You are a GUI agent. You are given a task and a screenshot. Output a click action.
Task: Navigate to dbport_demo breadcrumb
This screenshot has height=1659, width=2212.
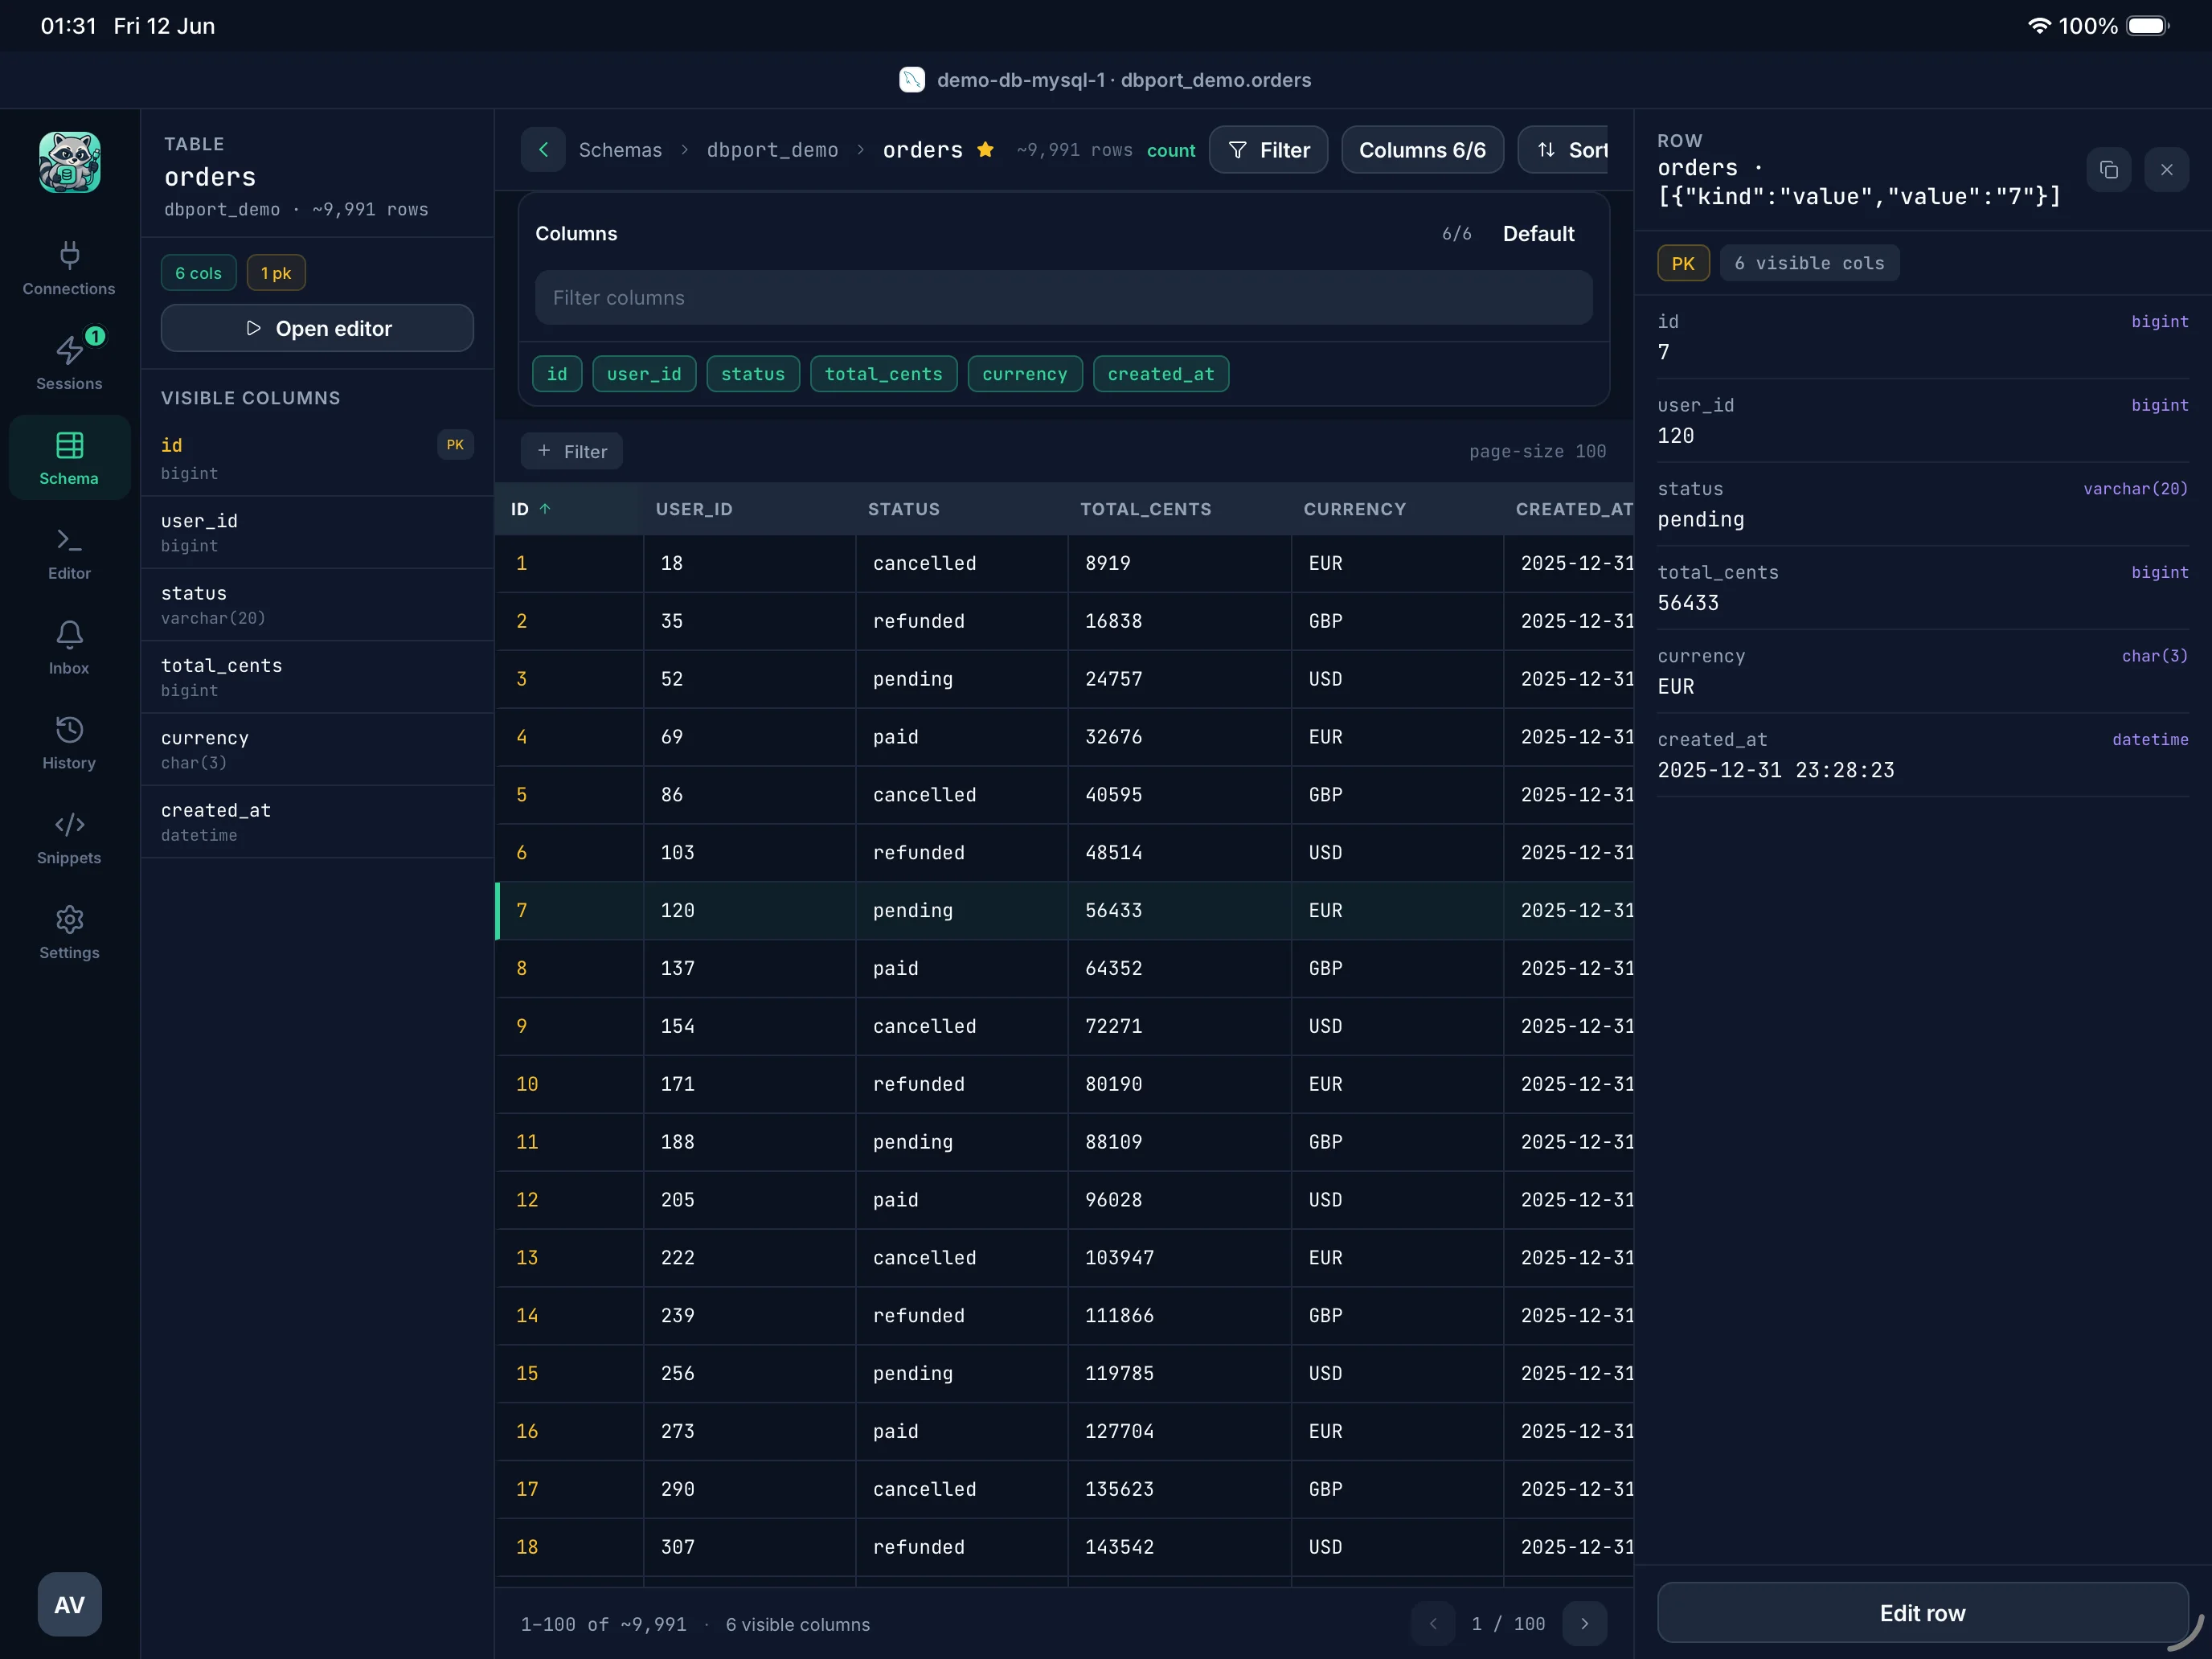(772, 149)
